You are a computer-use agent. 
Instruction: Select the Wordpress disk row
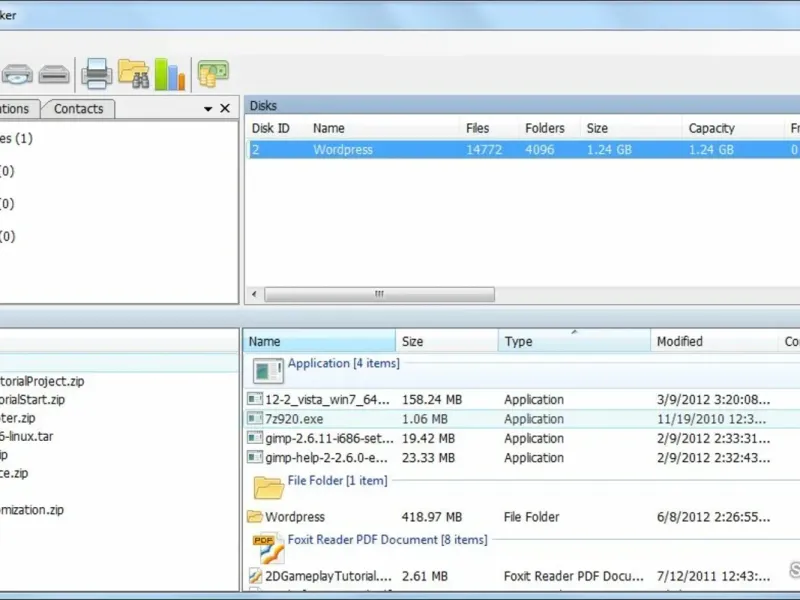[523, 149]
